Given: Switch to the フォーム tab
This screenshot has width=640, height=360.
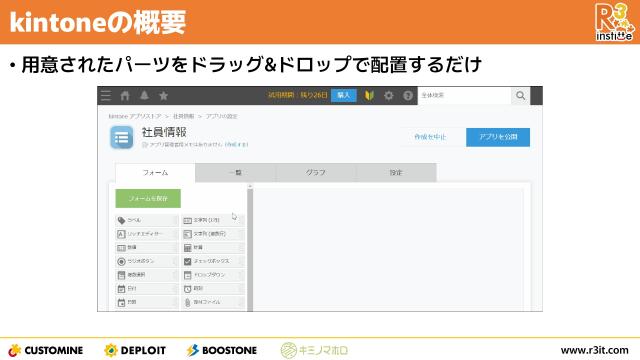Looking at the screenshot, I should click(155, 173).
